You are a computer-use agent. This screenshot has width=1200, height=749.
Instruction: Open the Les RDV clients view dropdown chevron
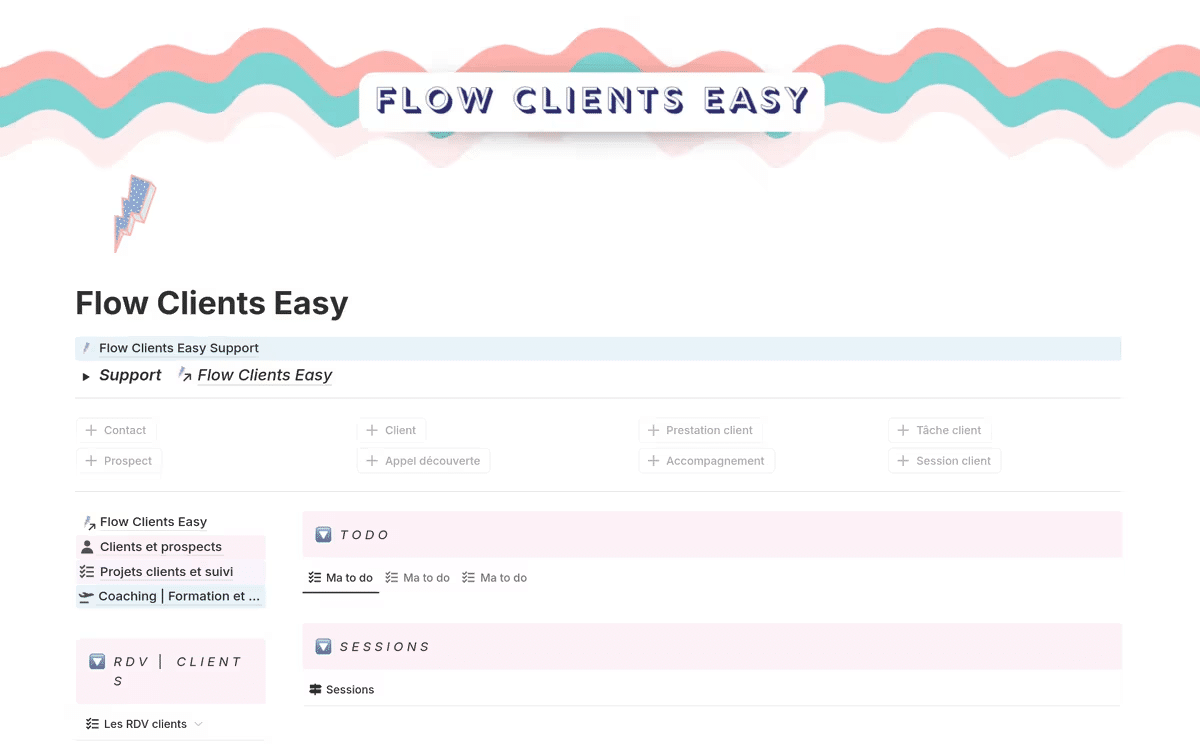click(x=198, y=724)
